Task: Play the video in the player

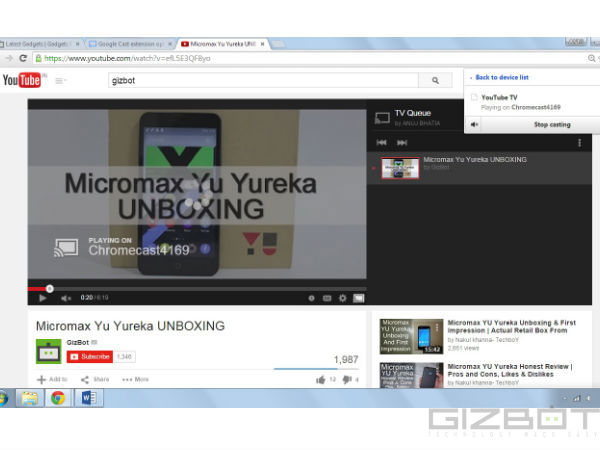Action: tap(42, 298)
